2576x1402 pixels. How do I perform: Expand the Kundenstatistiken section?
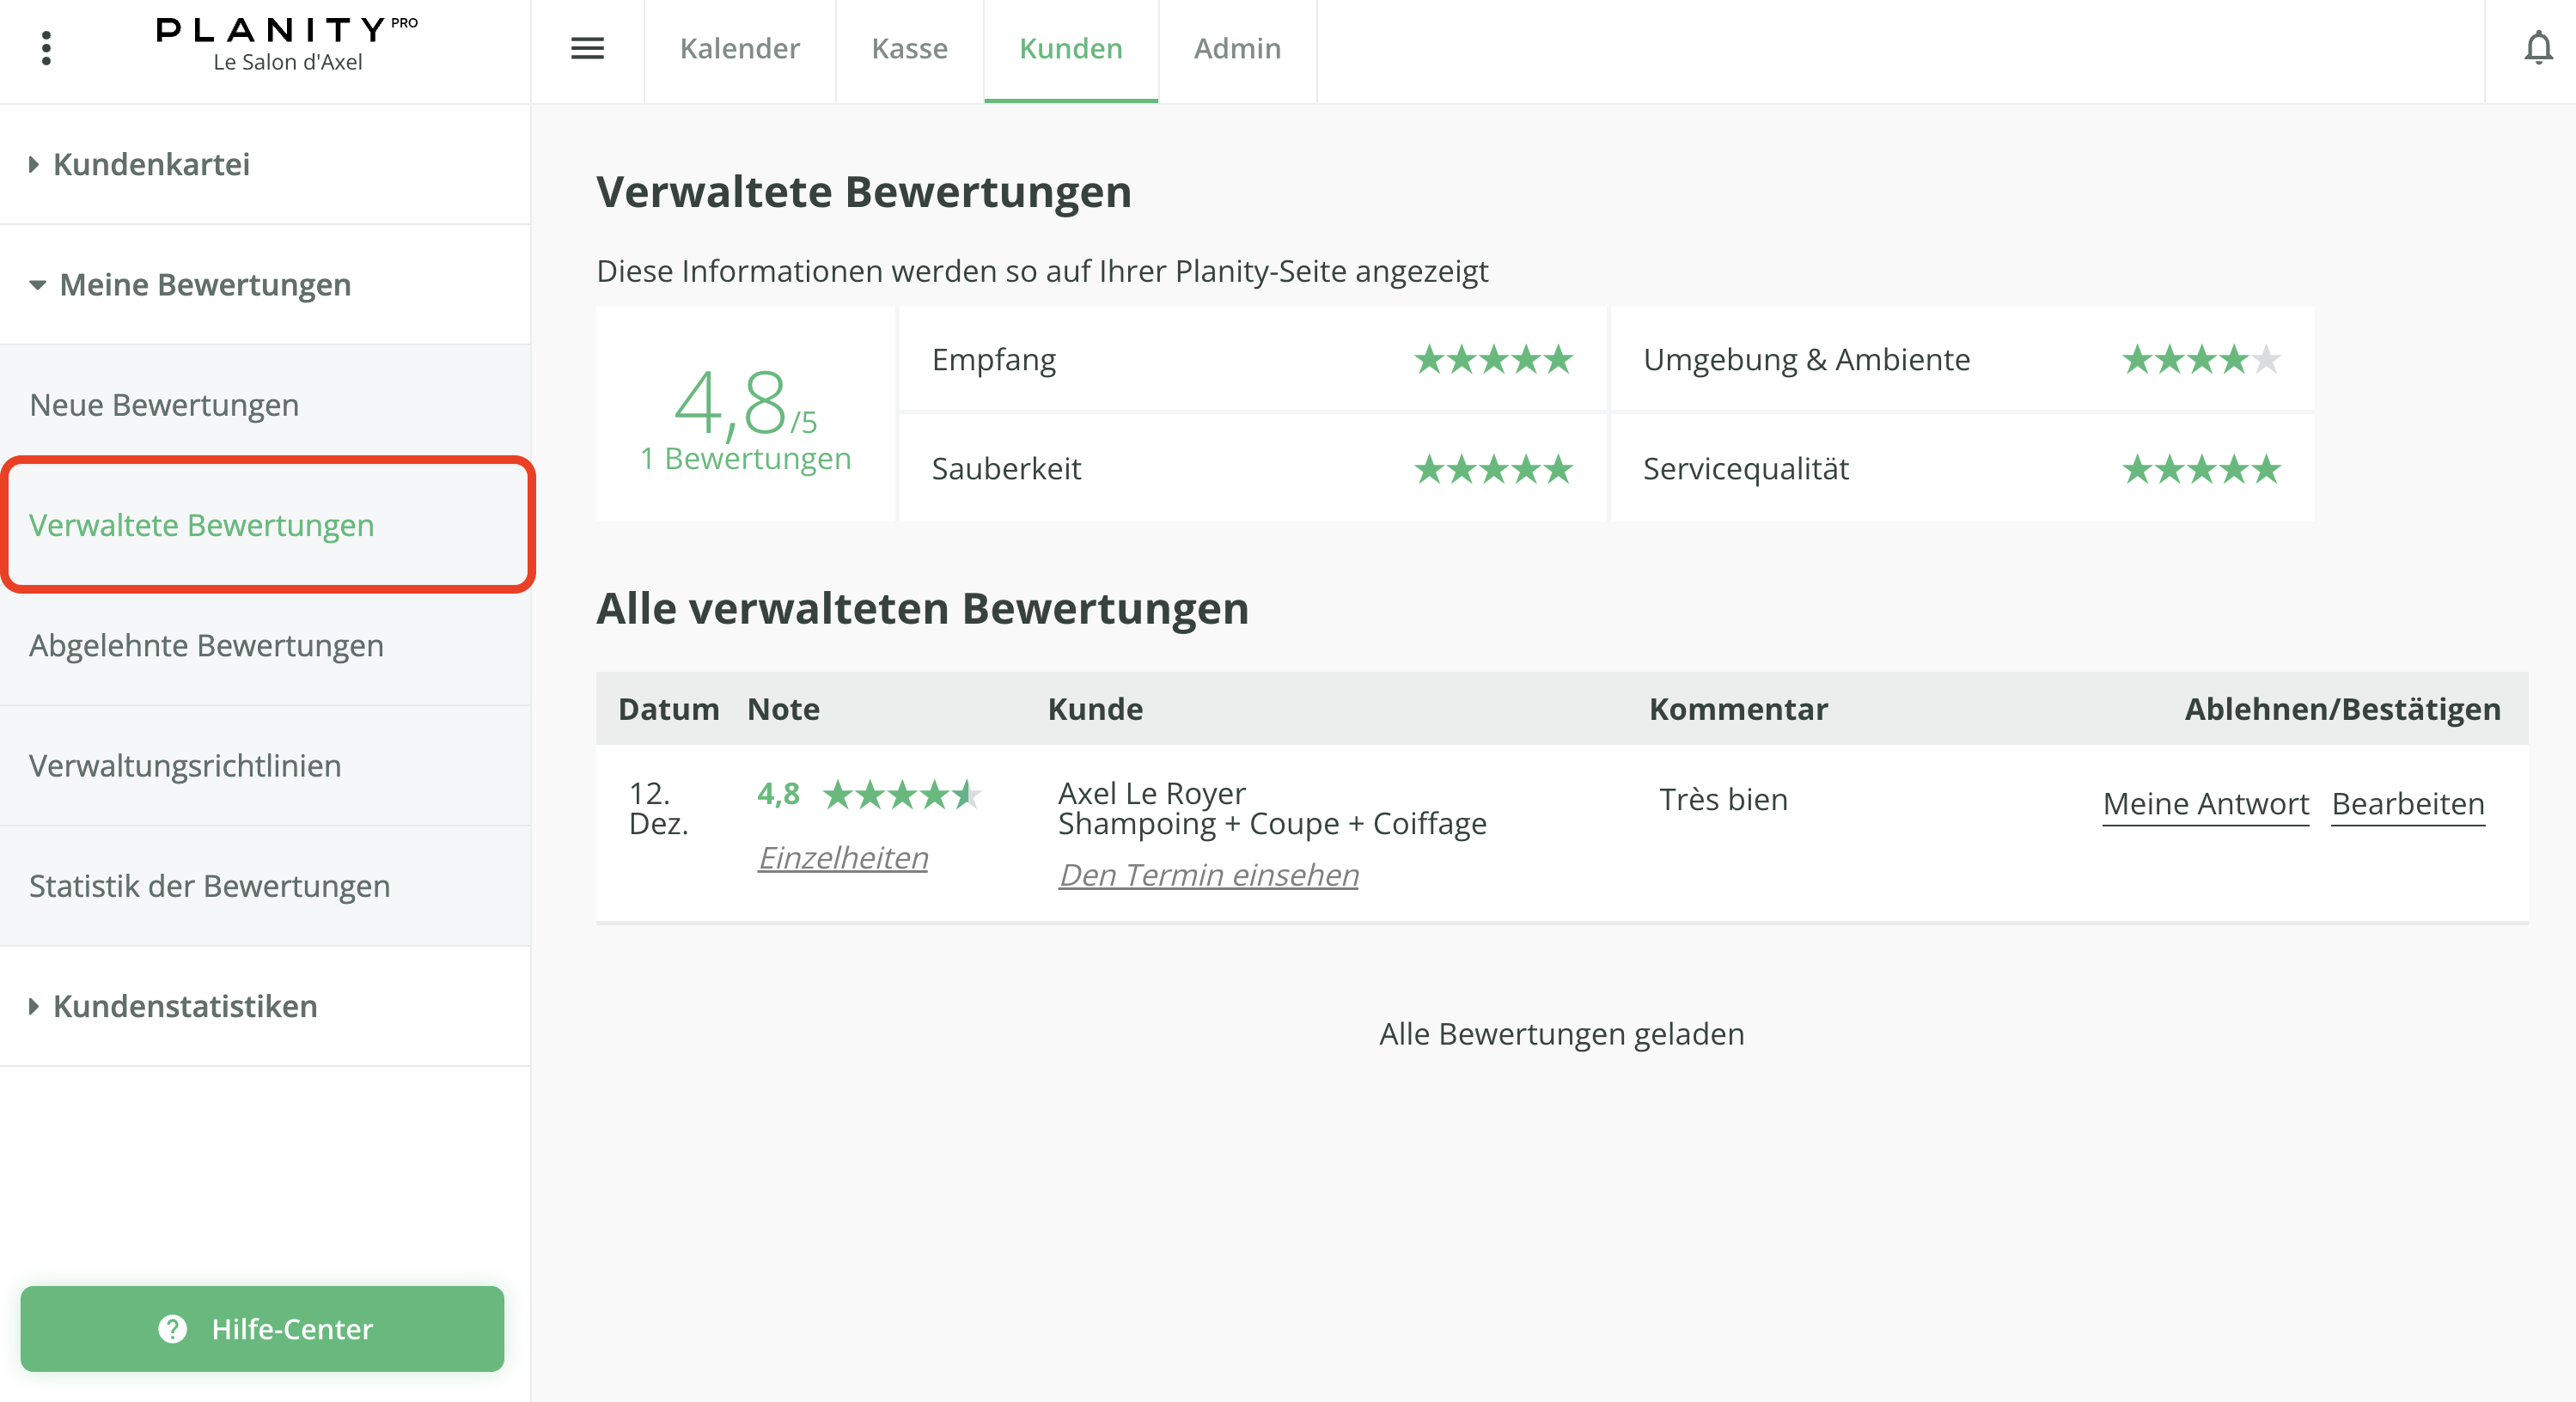(184, 1006)
